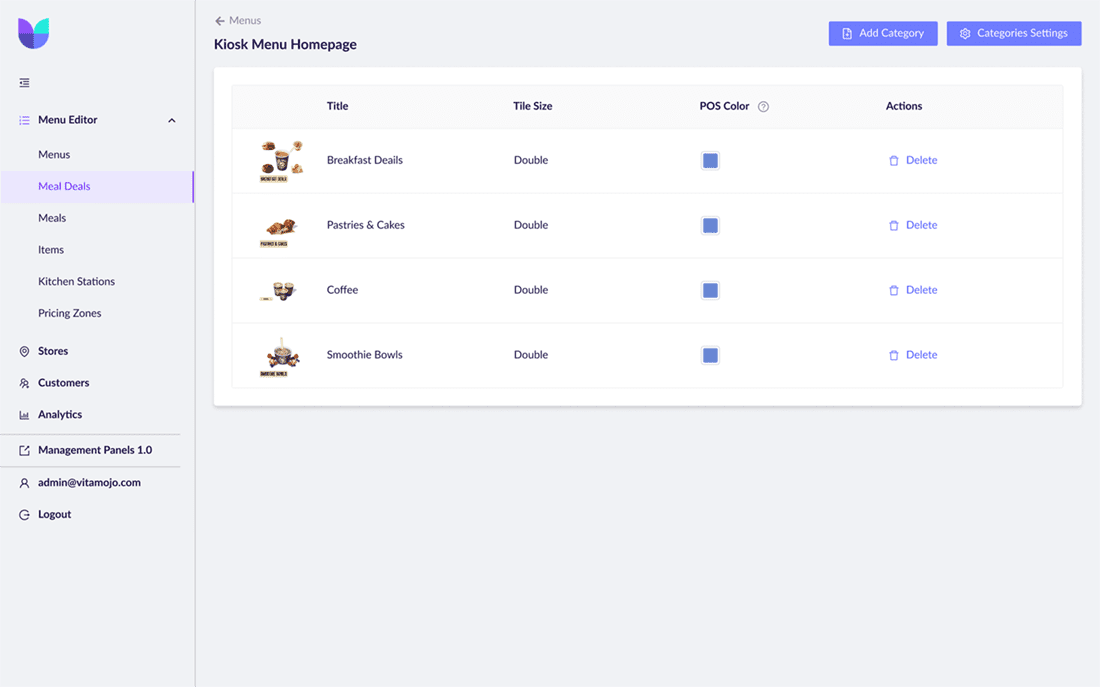Click the Stores location pin icon
This screenshot has width=1100, height=687.
pos(24,352)
